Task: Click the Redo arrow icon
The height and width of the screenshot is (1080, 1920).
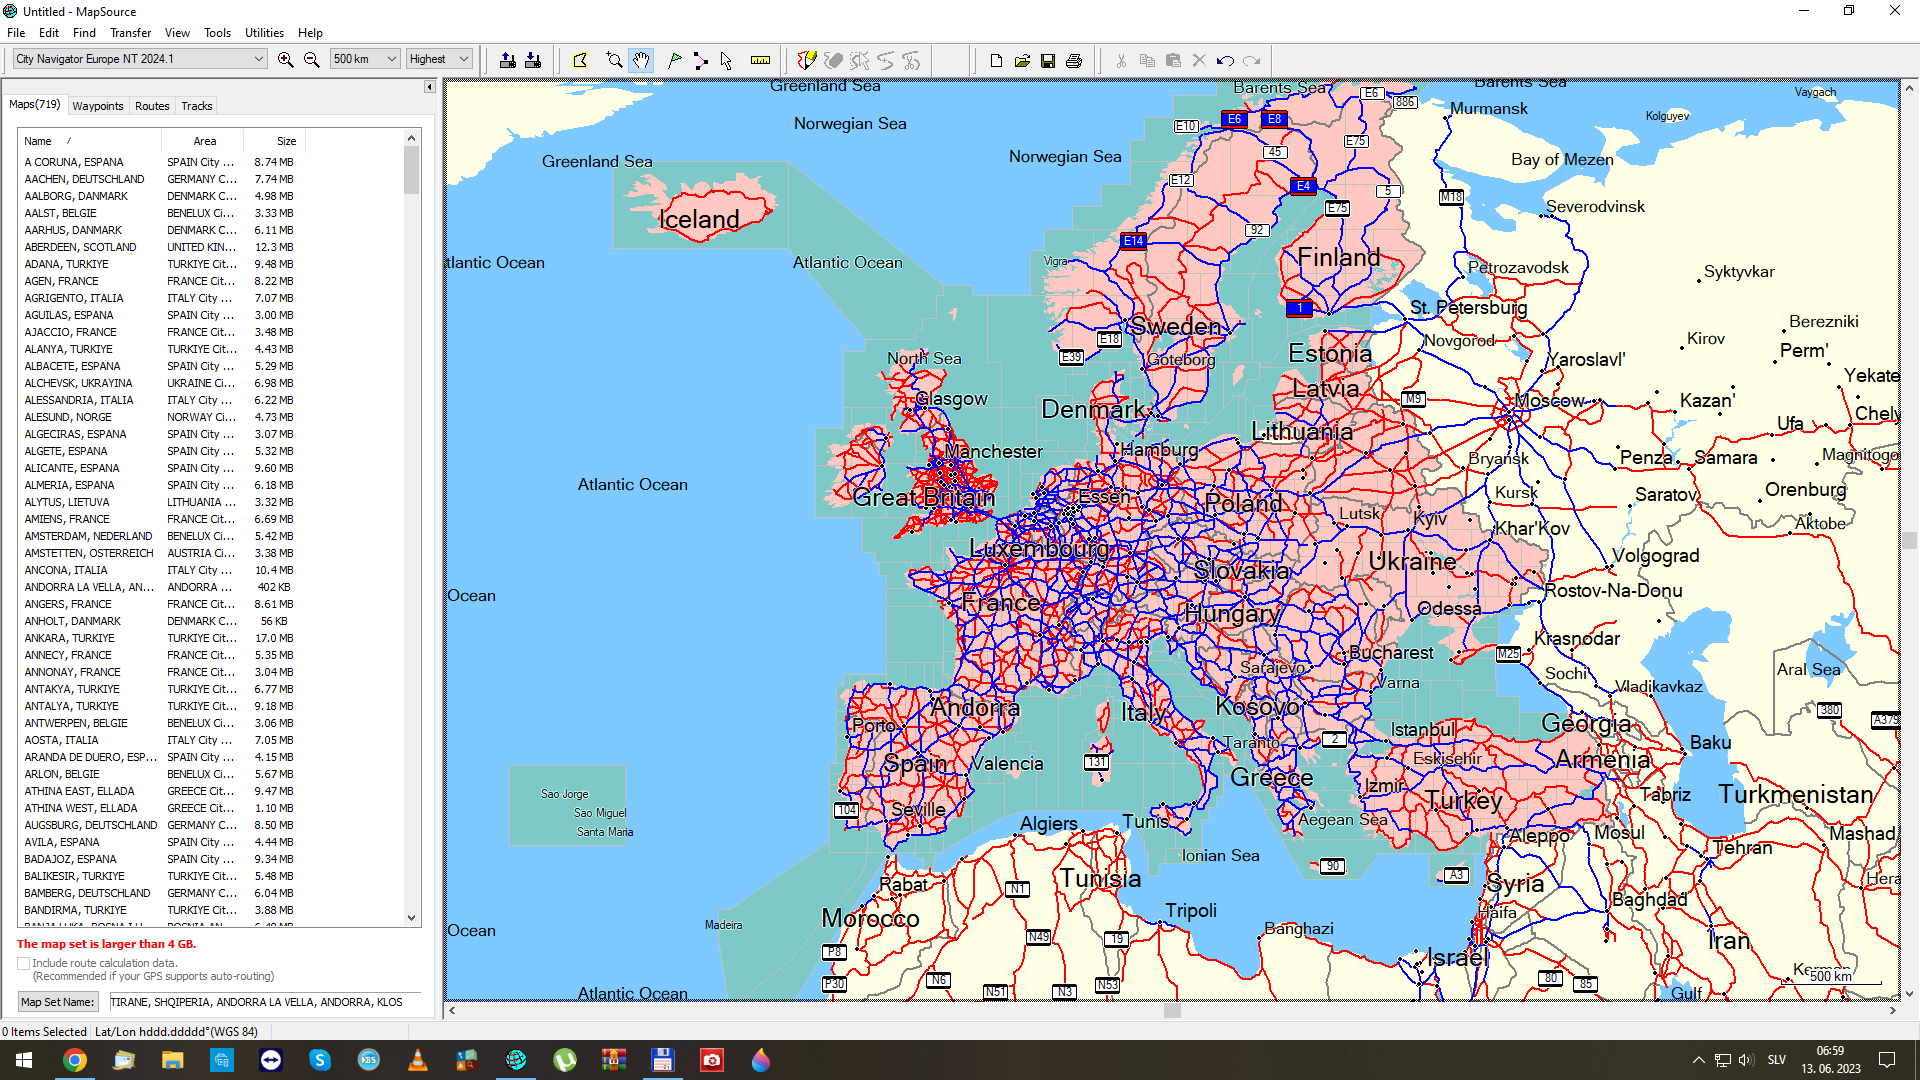Action: click(x=1251, y=60)
